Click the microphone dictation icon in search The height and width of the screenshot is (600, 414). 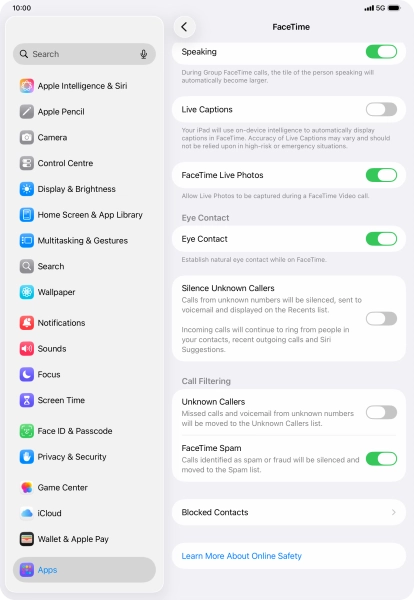143,54
